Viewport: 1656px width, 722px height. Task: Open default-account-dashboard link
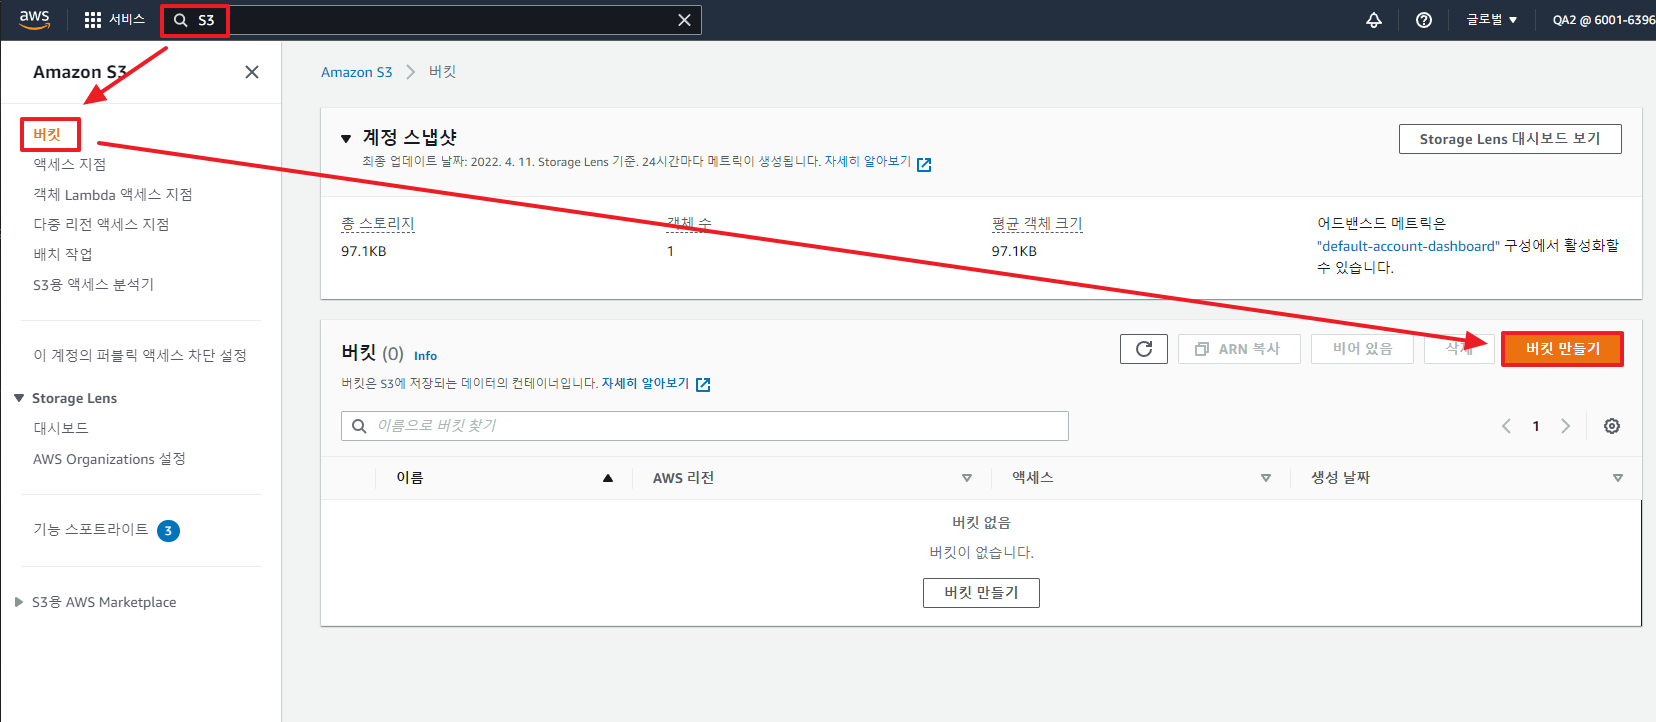(1408, 246)
